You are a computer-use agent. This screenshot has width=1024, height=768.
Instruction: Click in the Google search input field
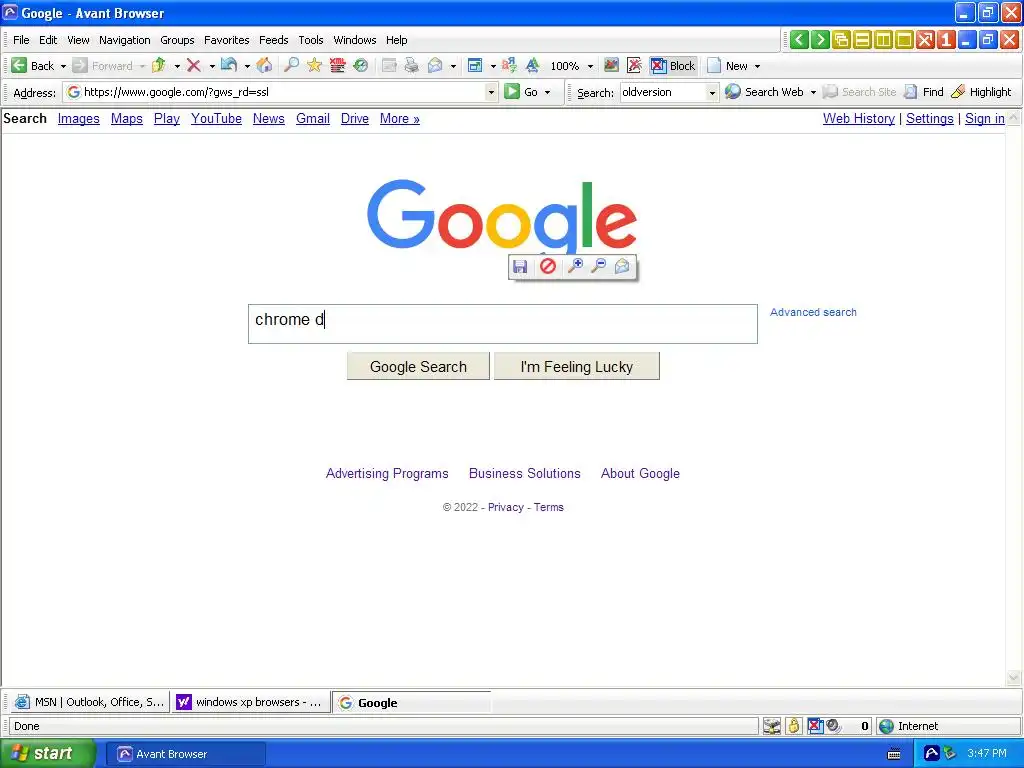[503, 324]
